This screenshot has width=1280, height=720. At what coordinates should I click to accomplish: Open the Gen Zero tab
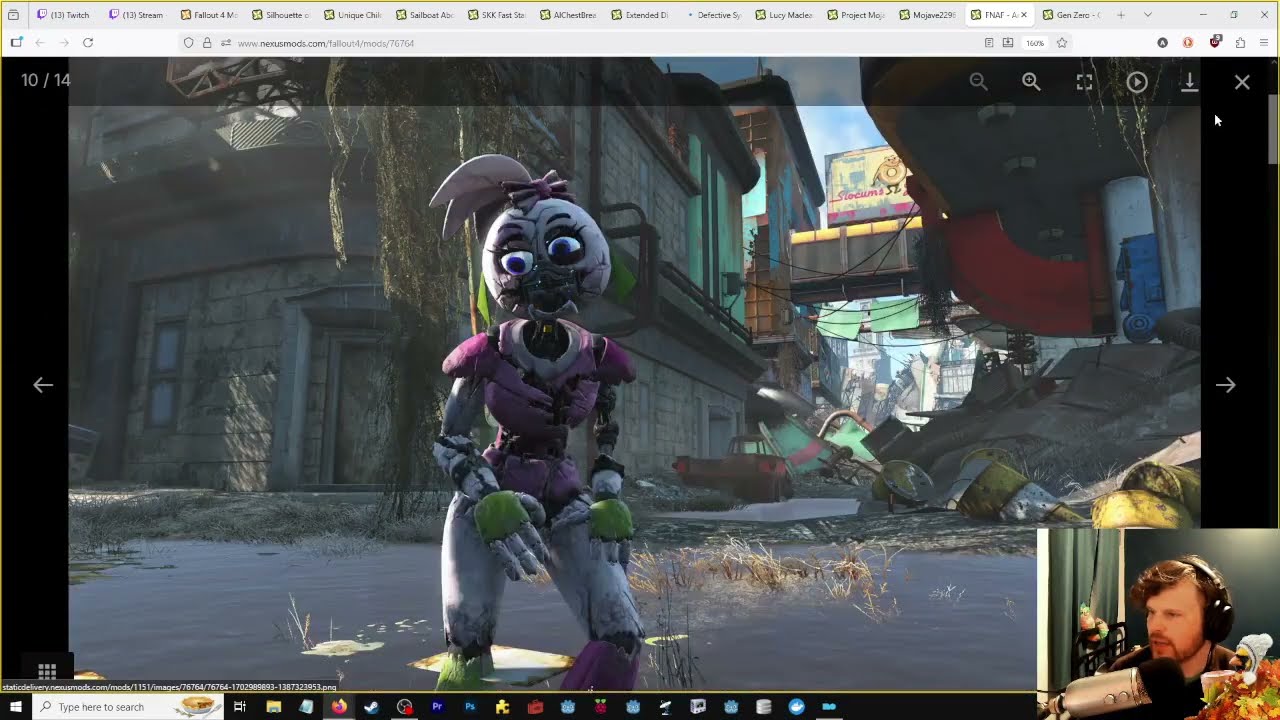pos(1072,15)
